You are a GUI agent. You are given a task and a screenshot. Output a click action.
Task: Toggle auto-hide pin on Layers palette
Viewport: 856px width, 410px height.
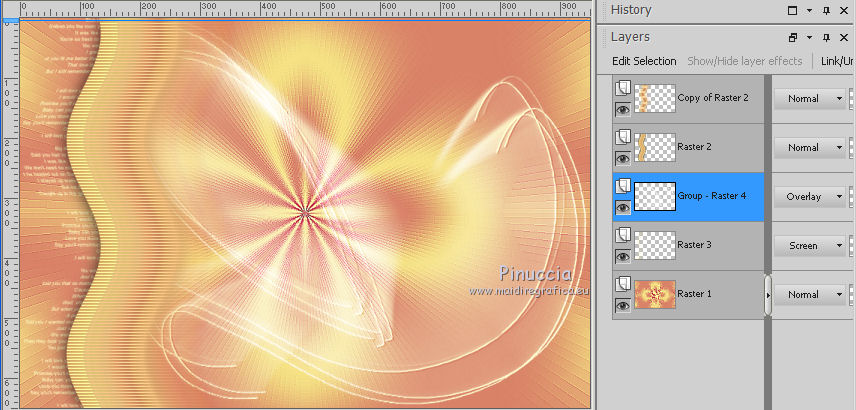(827, 38)
